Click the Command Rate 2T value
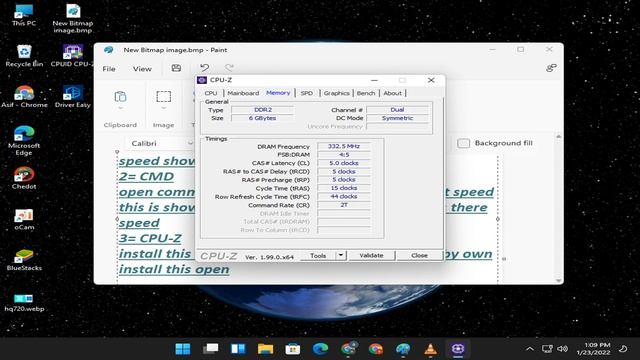Screen dimensions: 640x360 344,205
